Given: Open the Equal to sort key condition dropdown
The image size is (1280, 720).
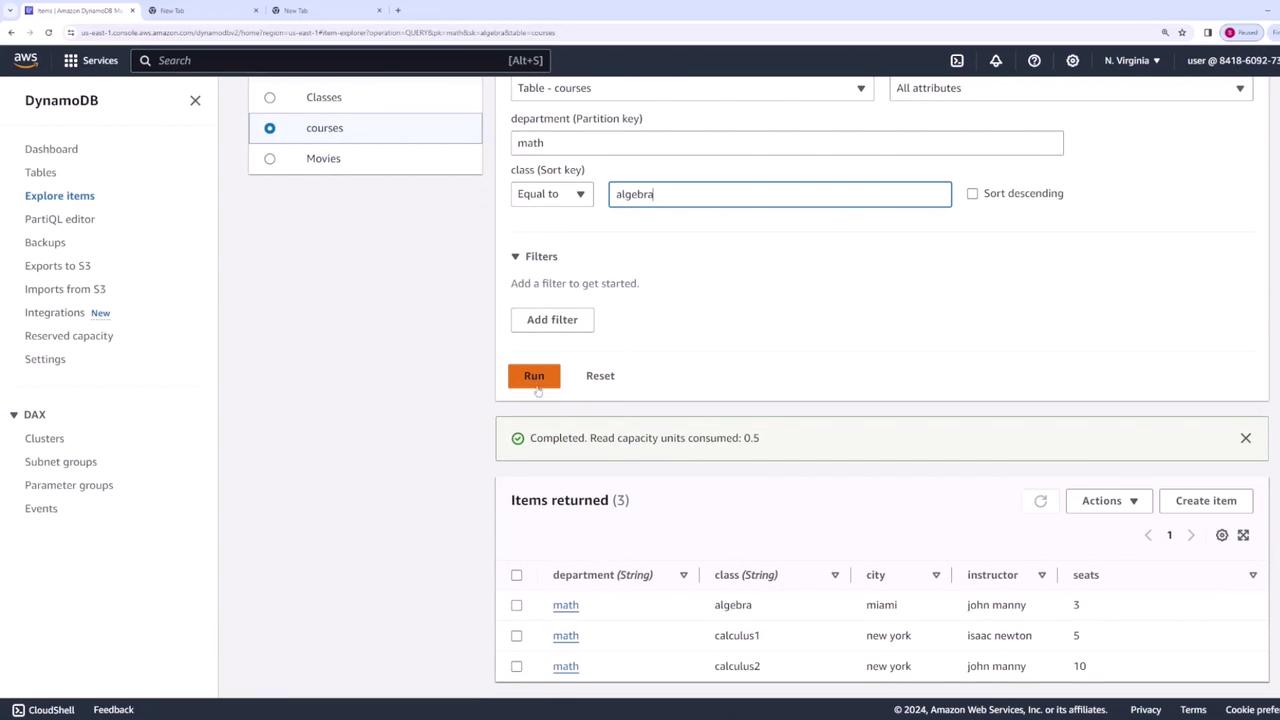Looking at the screenshot, I should (x=552, y=194).
